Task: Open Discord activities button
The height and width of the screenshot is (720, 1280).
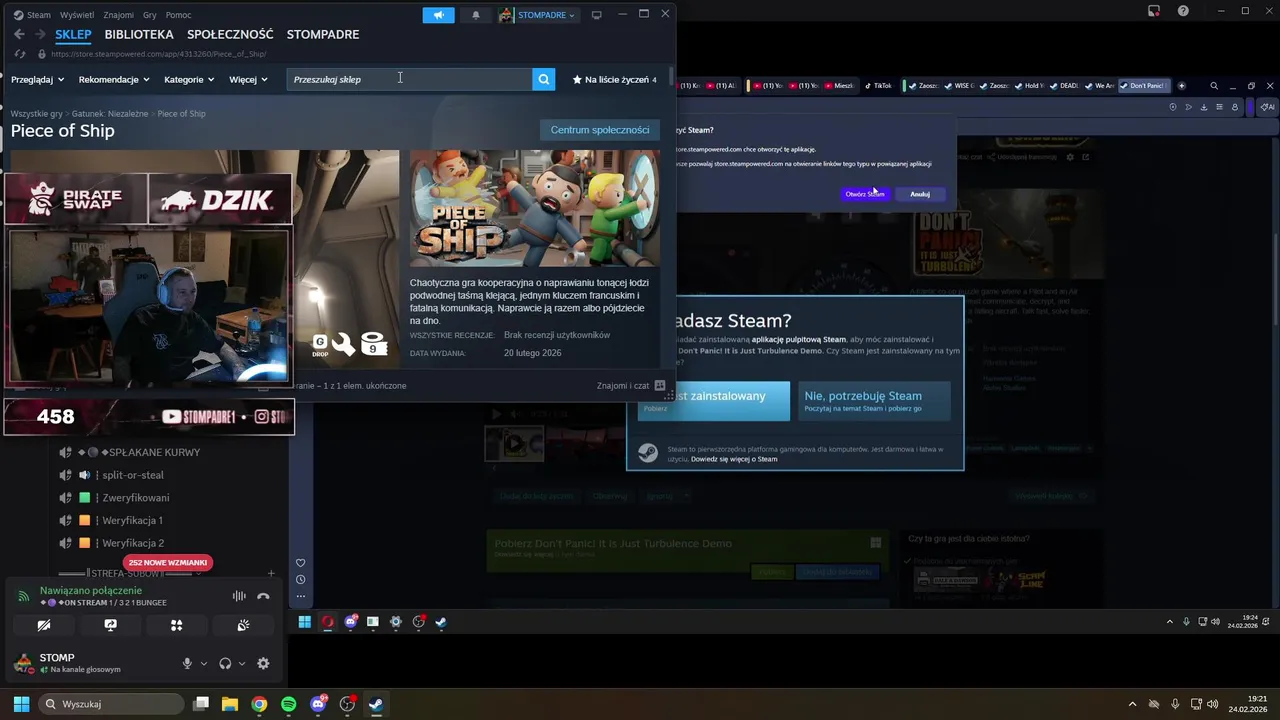Action: coord(176,625)
